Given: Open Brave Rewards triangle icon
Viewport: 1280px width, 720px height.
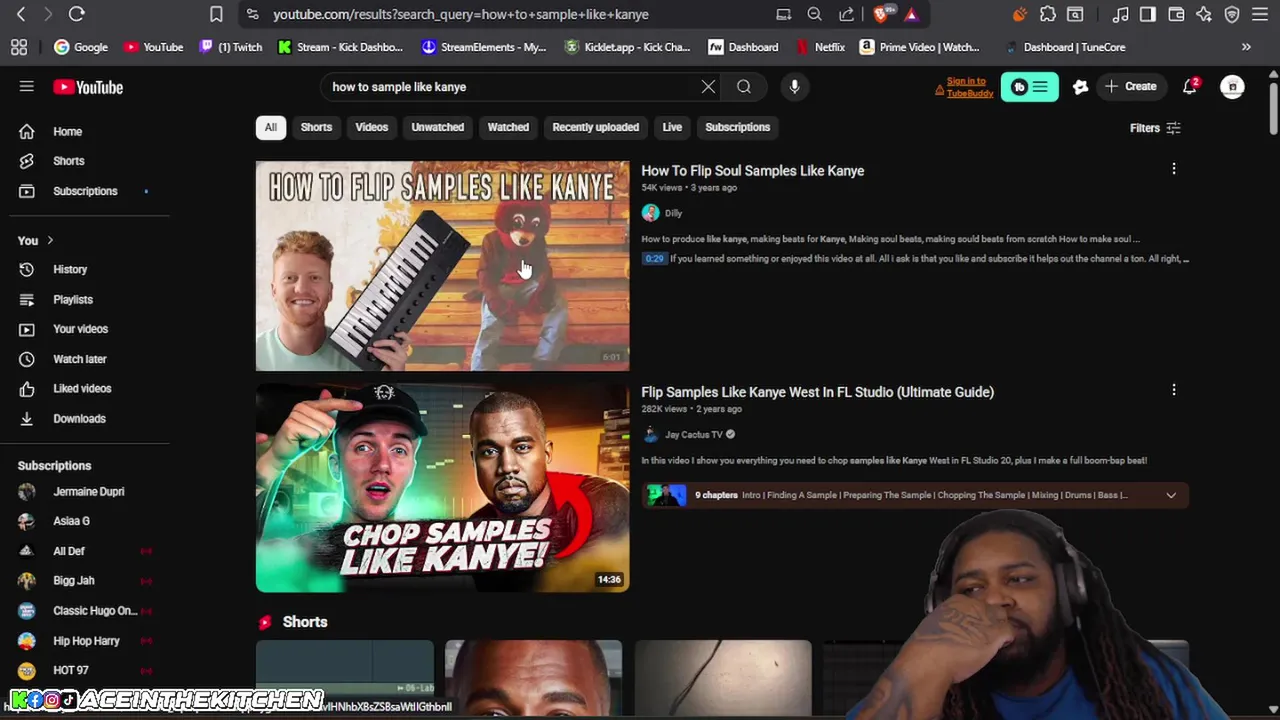Looking at the screenshot, I should [911, 14].
